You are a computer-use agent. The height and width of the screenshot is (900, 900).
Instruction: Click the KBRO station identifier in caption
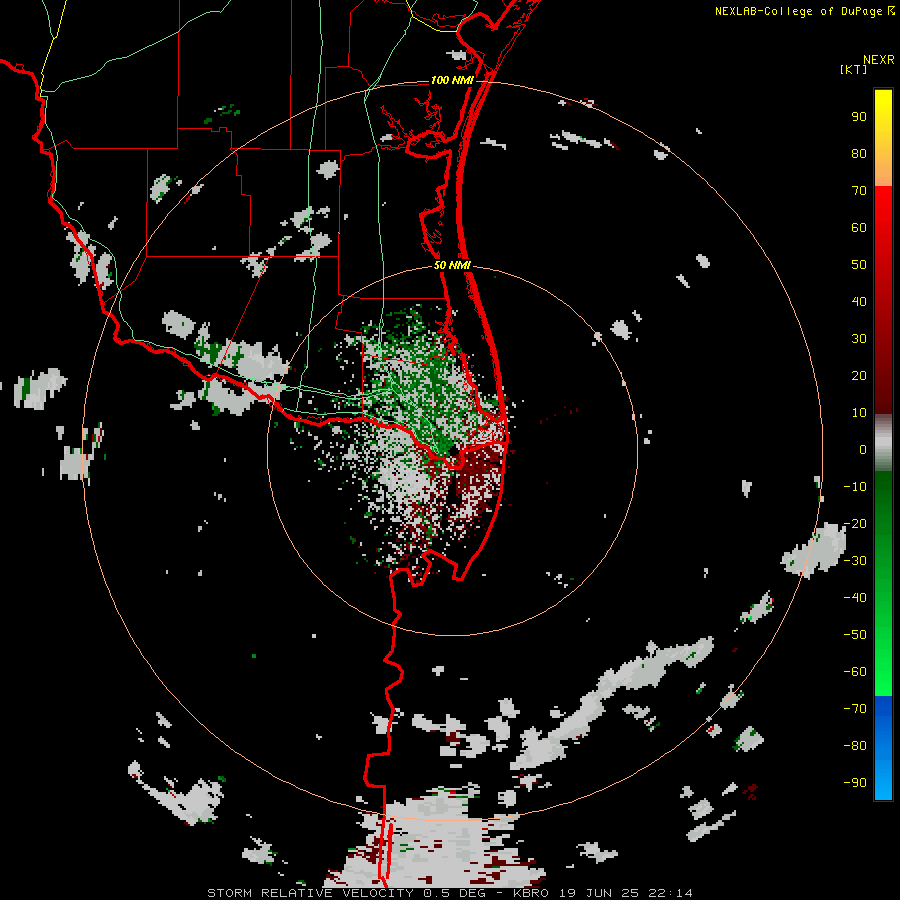pyautogui.click(x=531, y=893)
